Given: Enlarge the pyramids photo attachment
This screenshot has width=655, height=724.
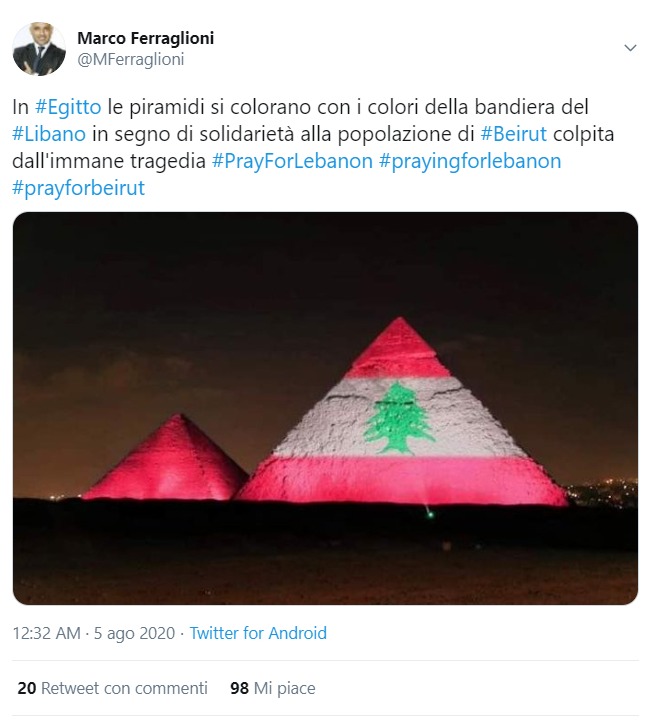Looking at the screenshot, I should point(325,408).
